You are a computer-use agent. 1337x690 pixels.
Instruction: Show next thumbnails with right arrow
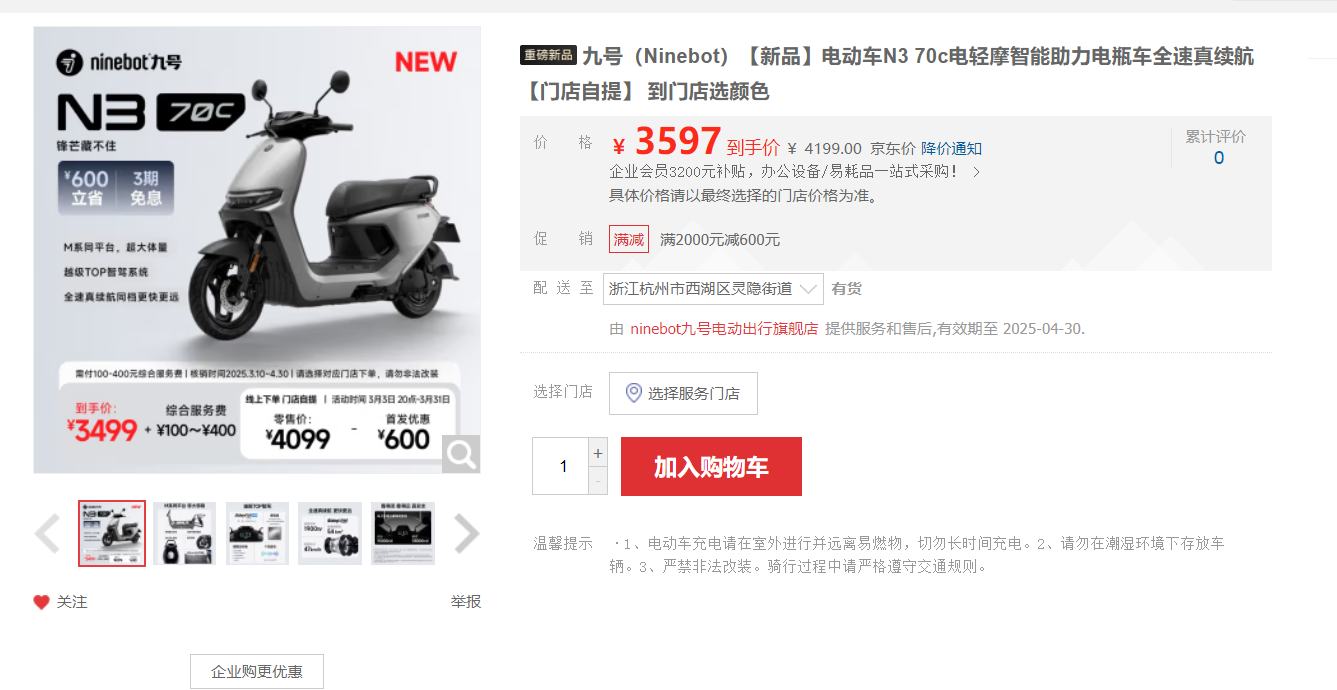(x=466, y=533)
